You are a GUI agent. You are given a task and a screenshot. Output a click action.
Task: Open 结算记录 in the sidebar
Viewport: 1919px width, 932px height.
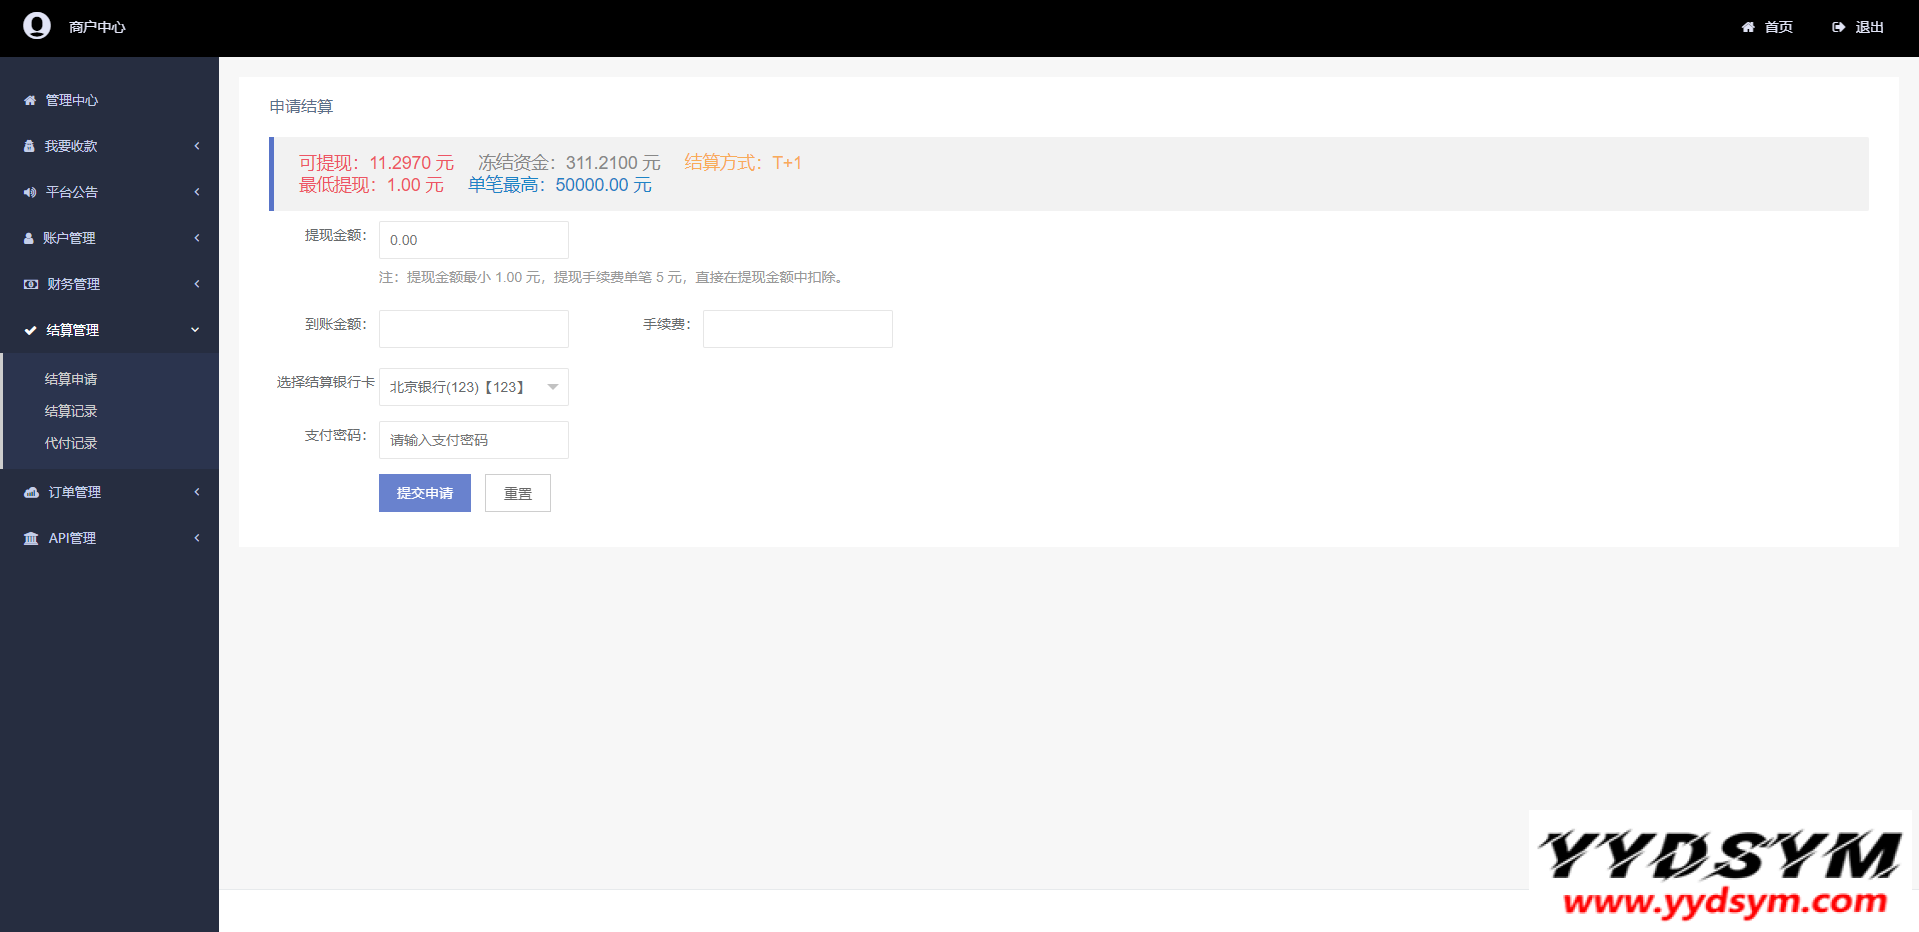pyautogui.click(x=71, y=411)
